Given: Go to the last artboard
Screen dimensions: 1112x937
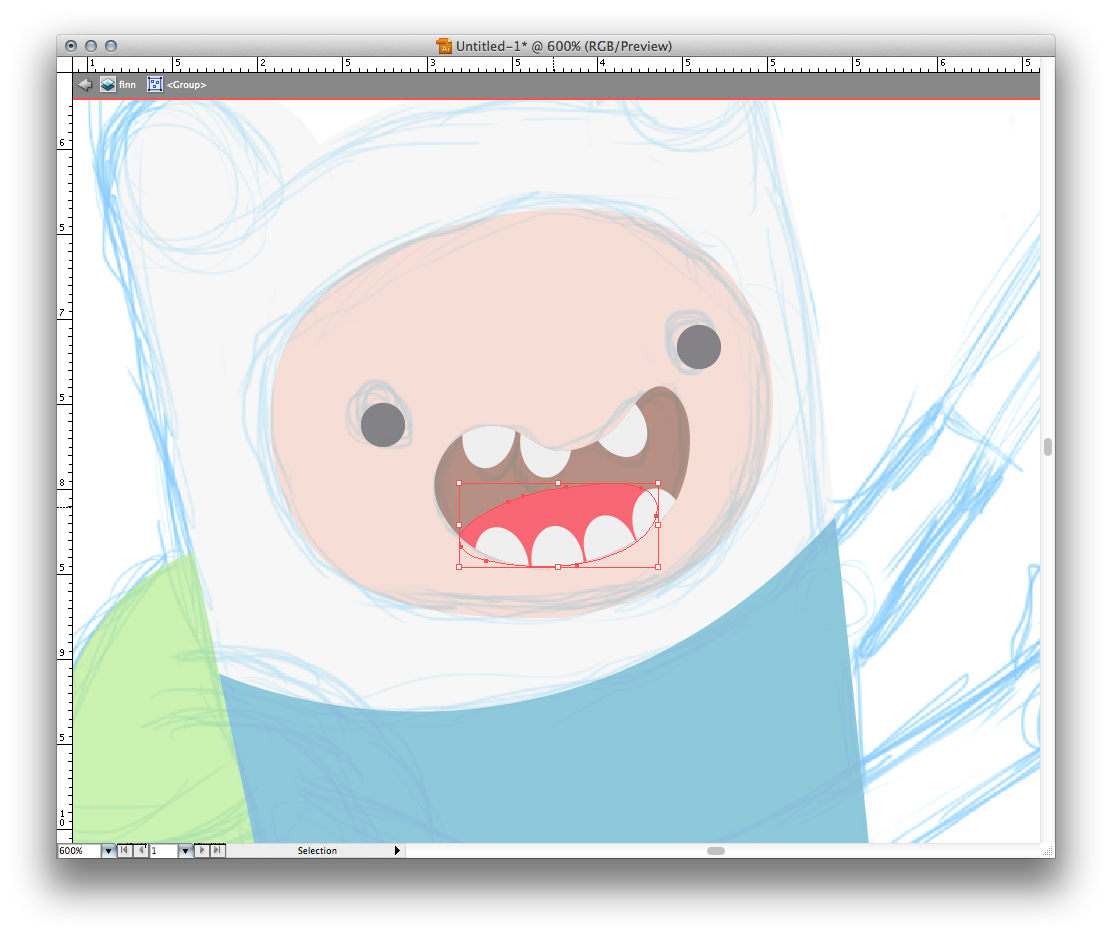Looking at the screenshot, I should (x=218, y=851).
